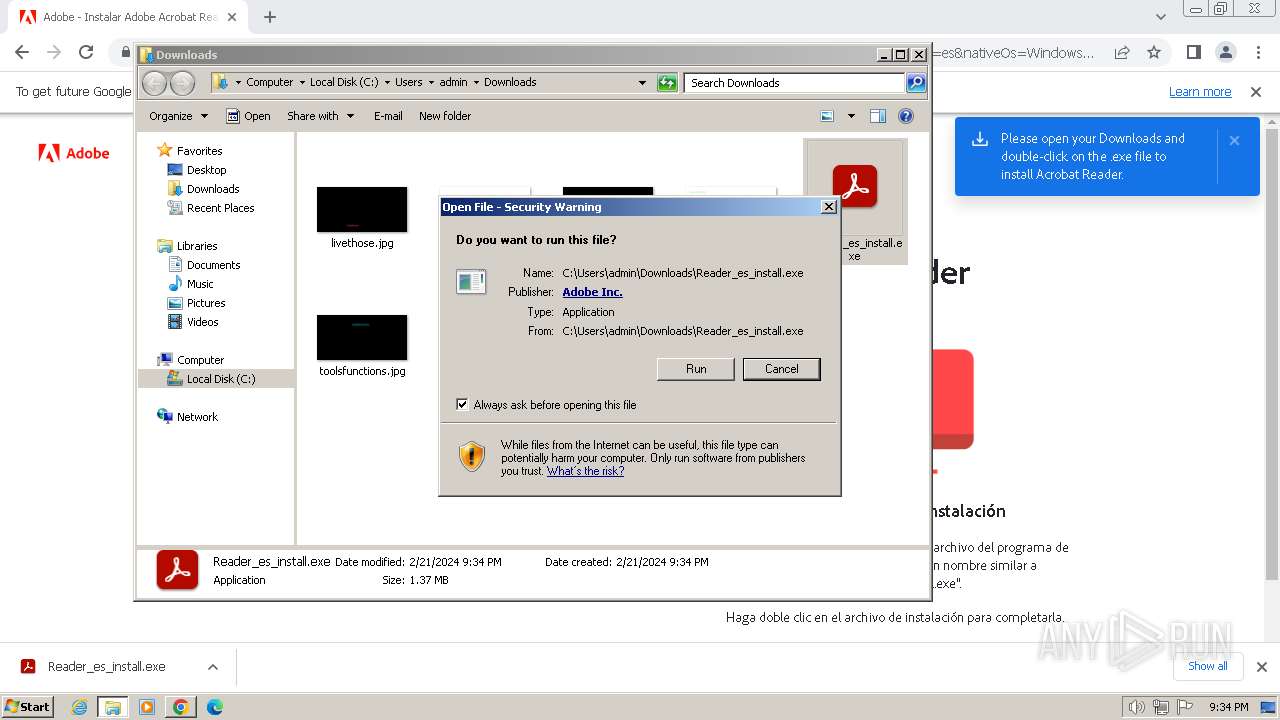Click the address bar refresh icon
The width and height of the screenshot is (1280, 720).
coord(667,83)
